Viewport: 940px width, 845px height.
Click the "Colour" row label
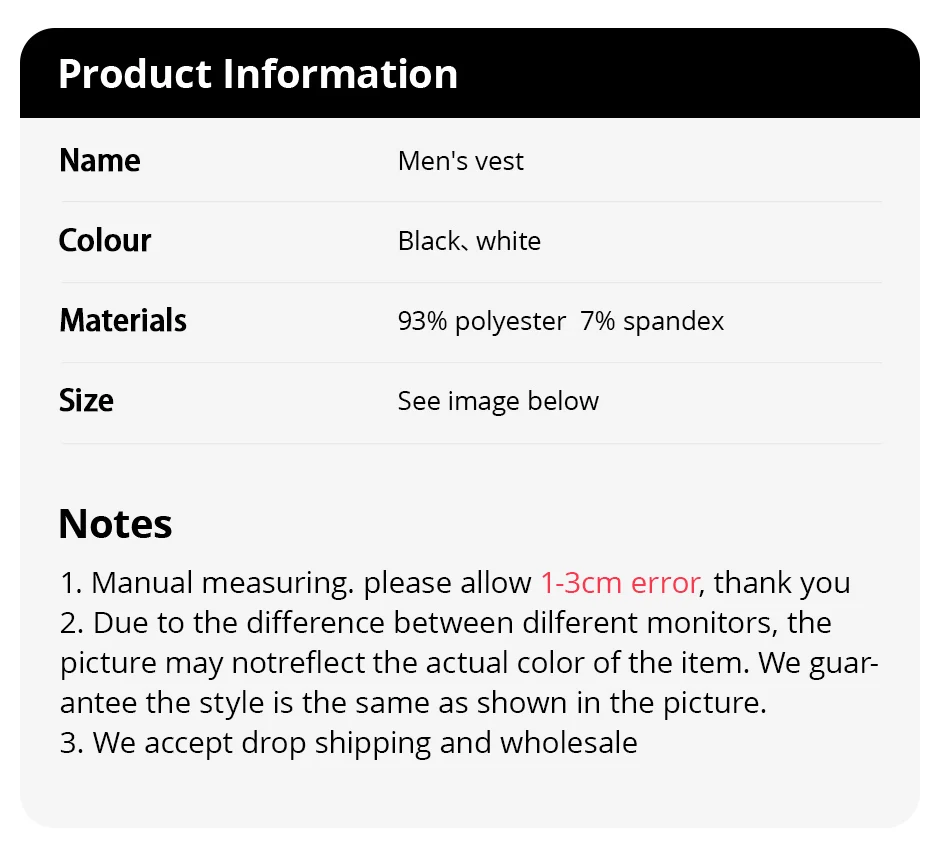(105, 241)
